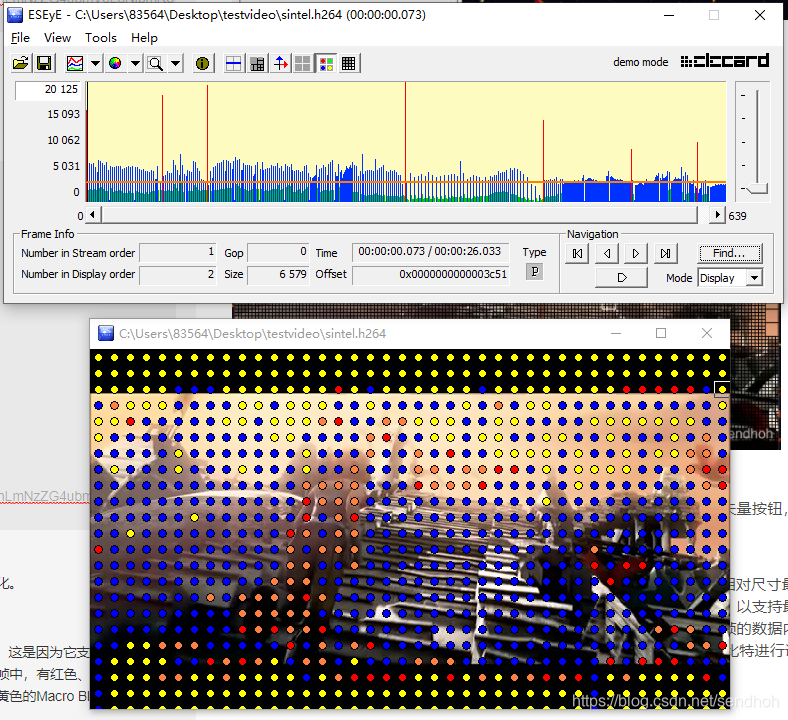This screenshot has height=720, width=788.
Task: Jump to first frame navigation button
Action: tap(577, 253)
